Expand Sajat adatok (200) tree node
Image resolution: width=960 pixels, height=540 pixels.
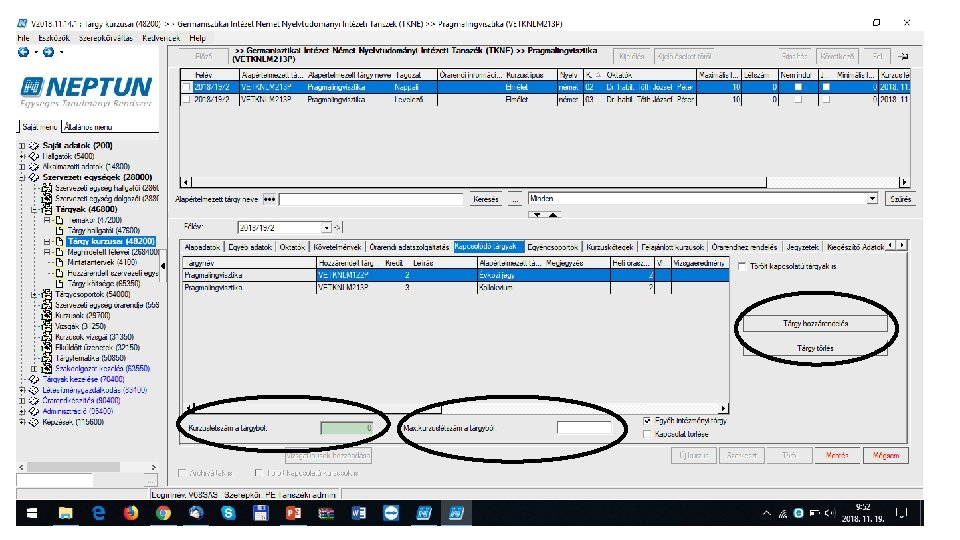(x=22, y=146)
